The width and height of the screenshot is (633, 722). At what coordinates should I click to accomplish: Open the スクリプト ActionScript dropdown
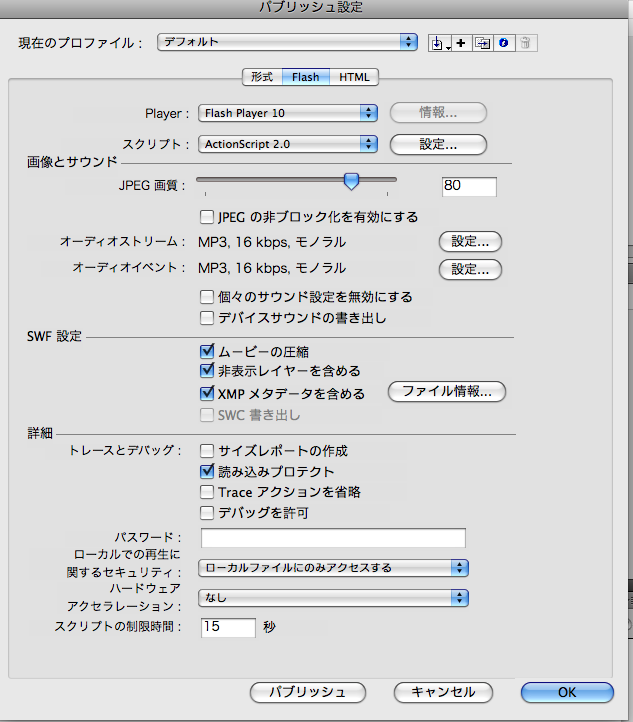pos(288,144)
